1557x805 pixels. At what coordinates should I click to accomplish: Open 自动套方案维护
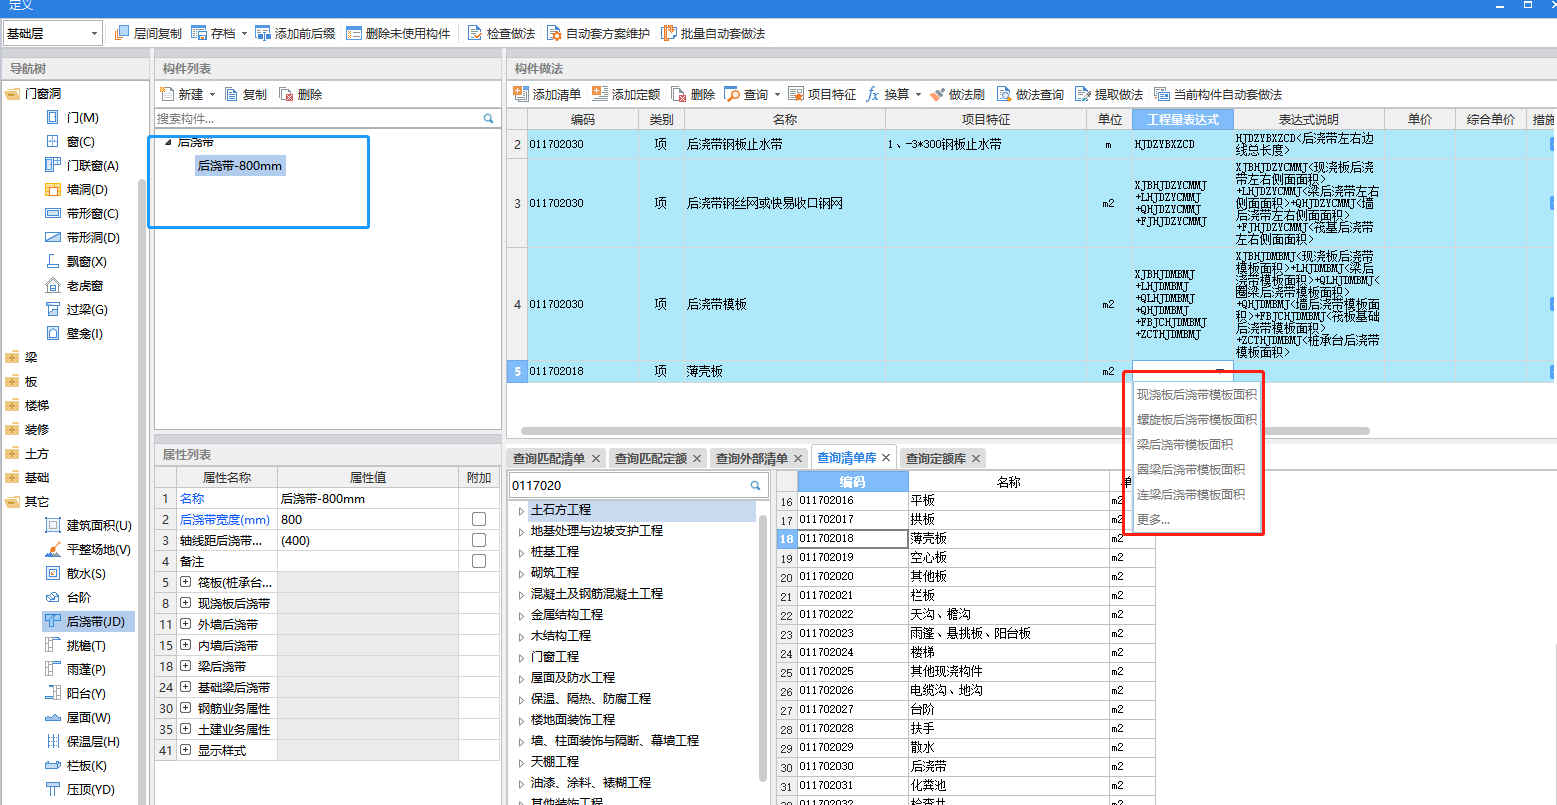pyautogui.click(x=598, y=33)
